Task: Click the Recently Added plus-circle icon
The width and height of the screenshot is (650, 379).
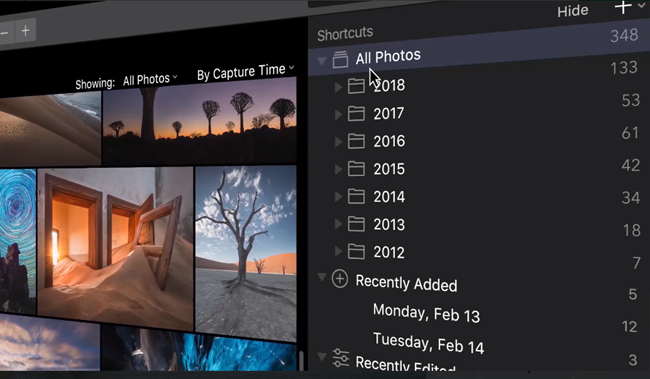Action: [340, 279]
